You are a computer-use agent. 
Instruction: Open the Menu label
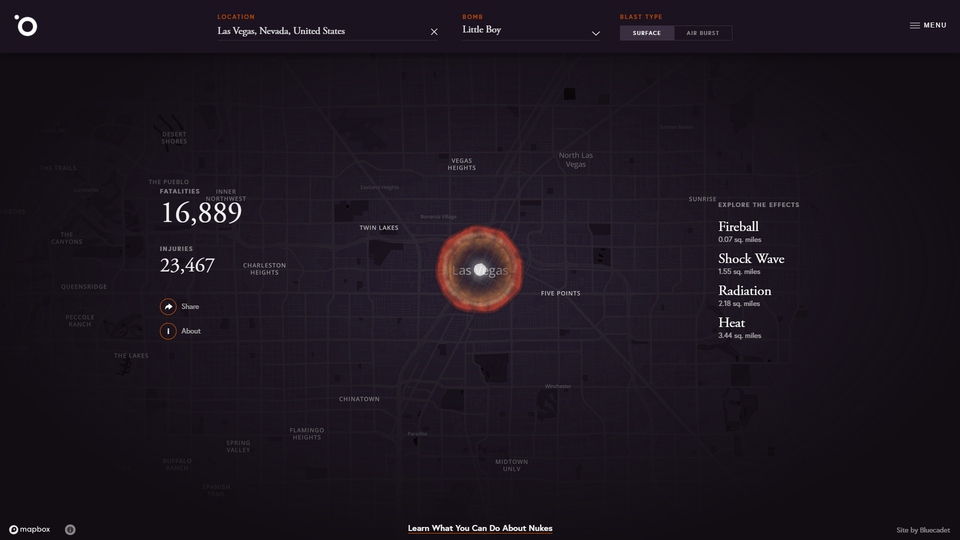click(x=935, y=26)
